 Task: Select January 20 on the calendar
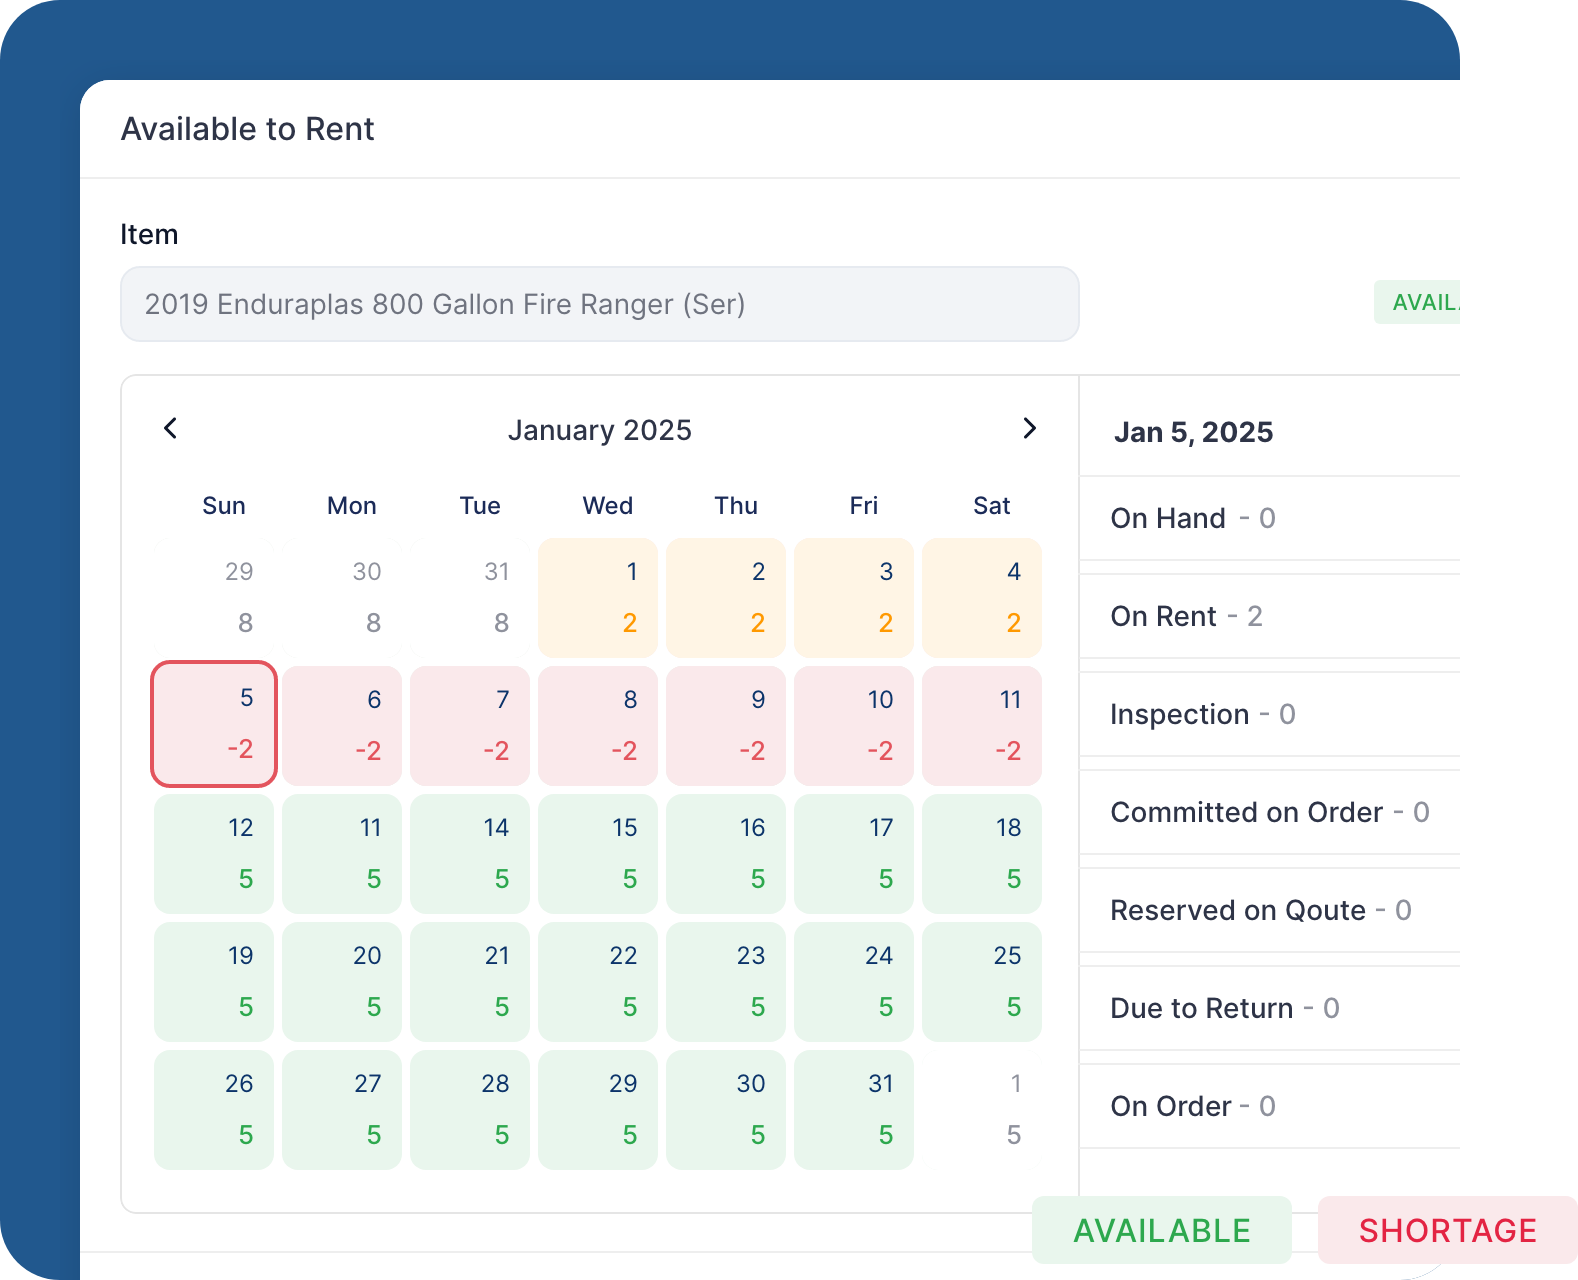tap(342, 981)
